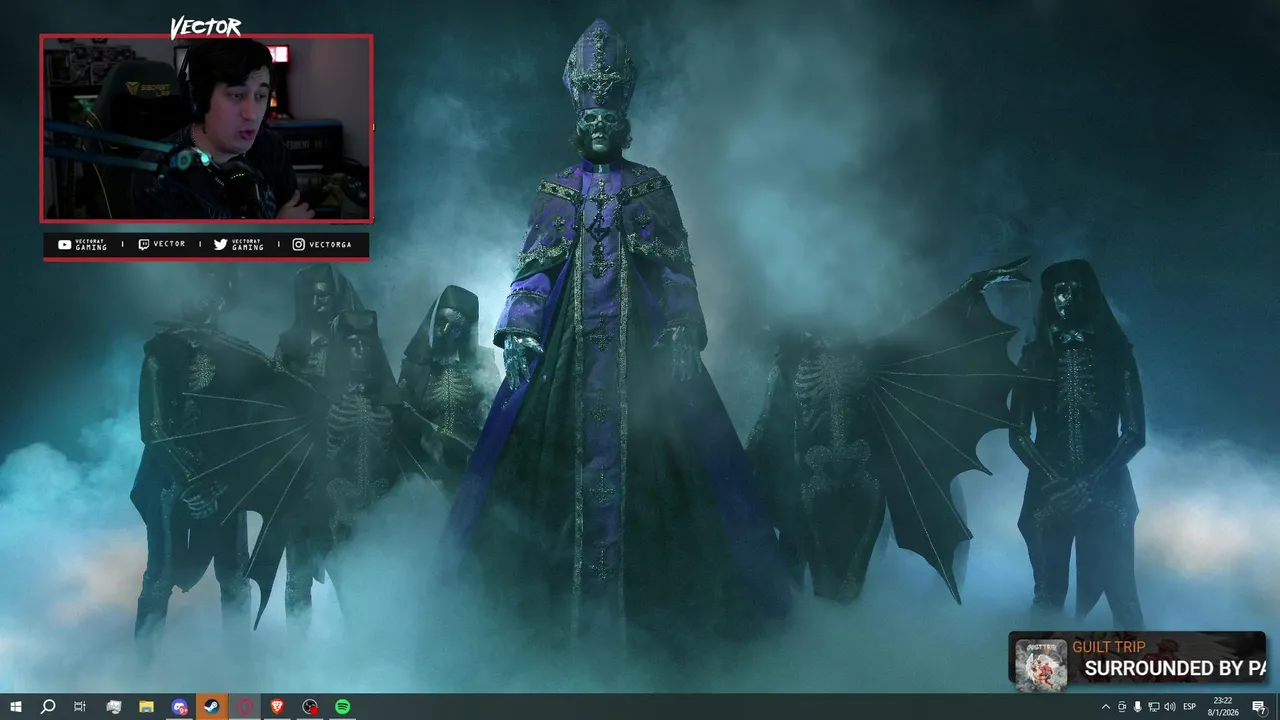
Task: Launch Brave browser from taskbar
Action: pos(277,707)
